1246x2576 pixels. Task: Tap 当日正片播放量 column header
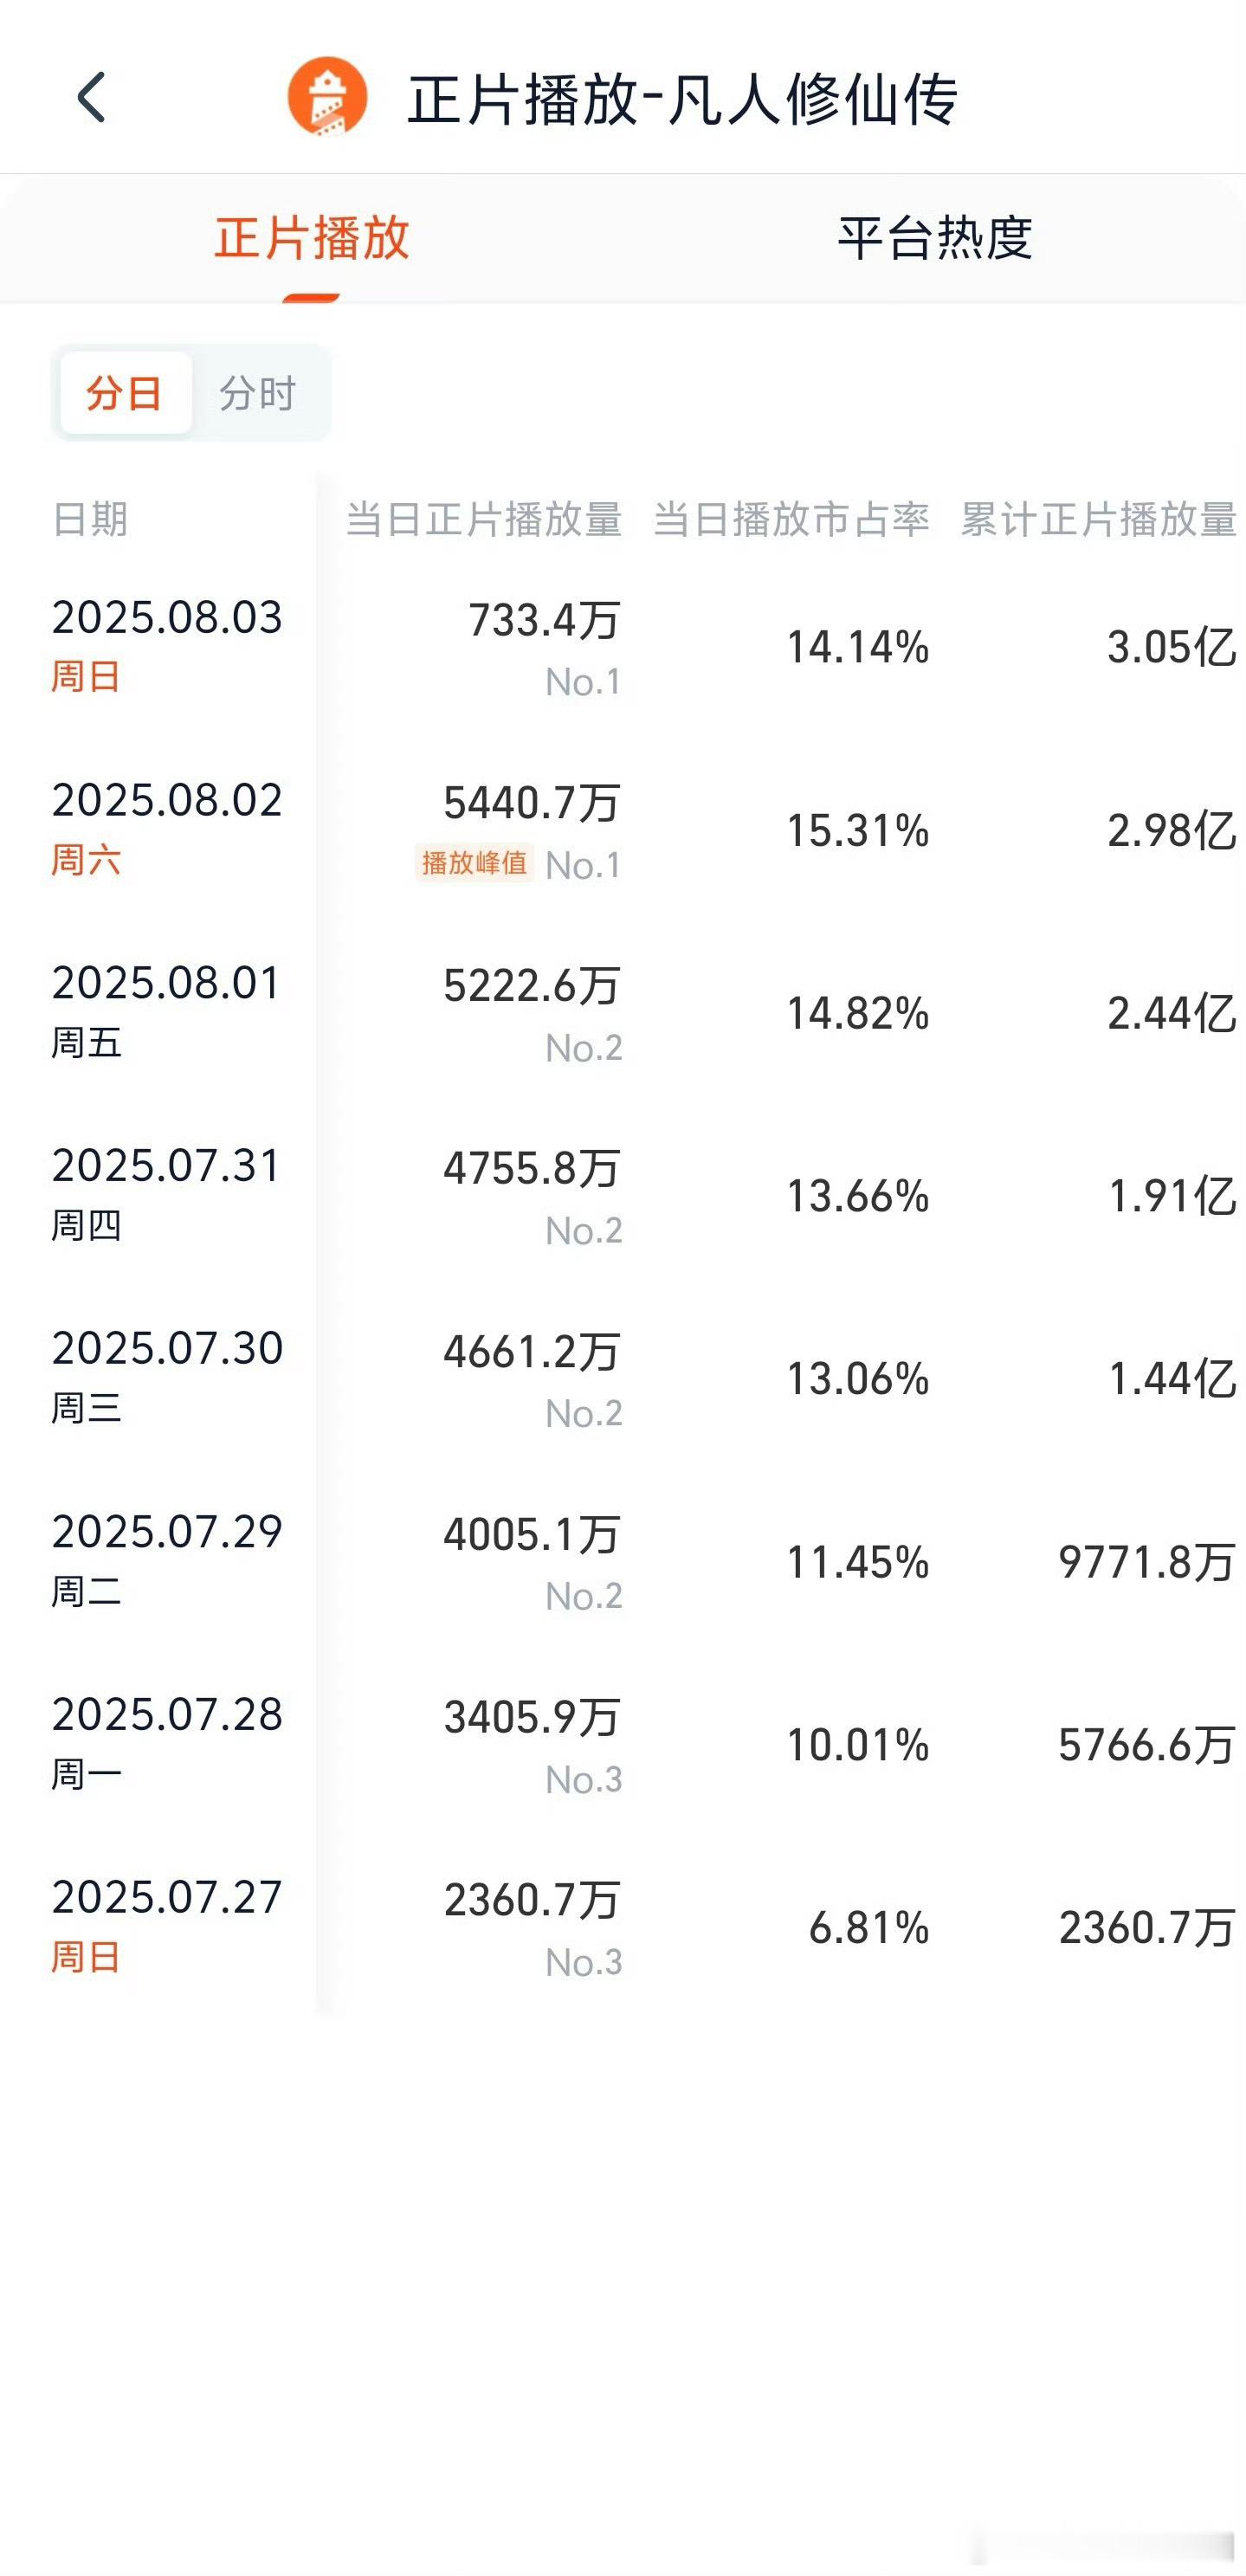point(484,520)
